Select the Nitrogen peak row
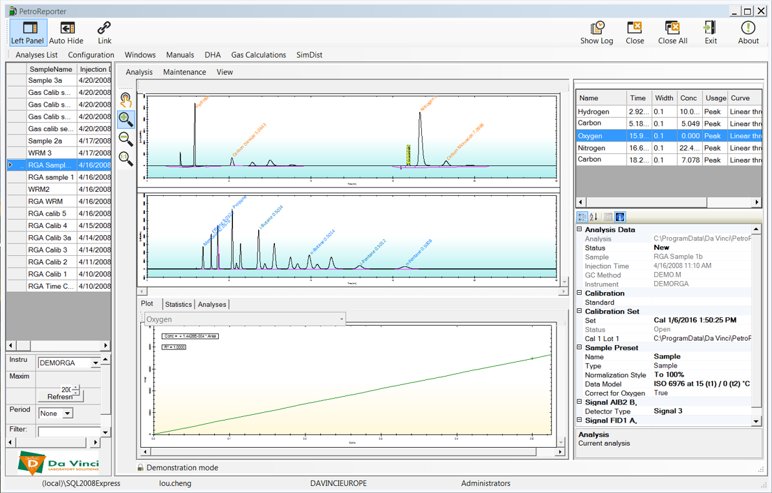 [x=669, y=148]
